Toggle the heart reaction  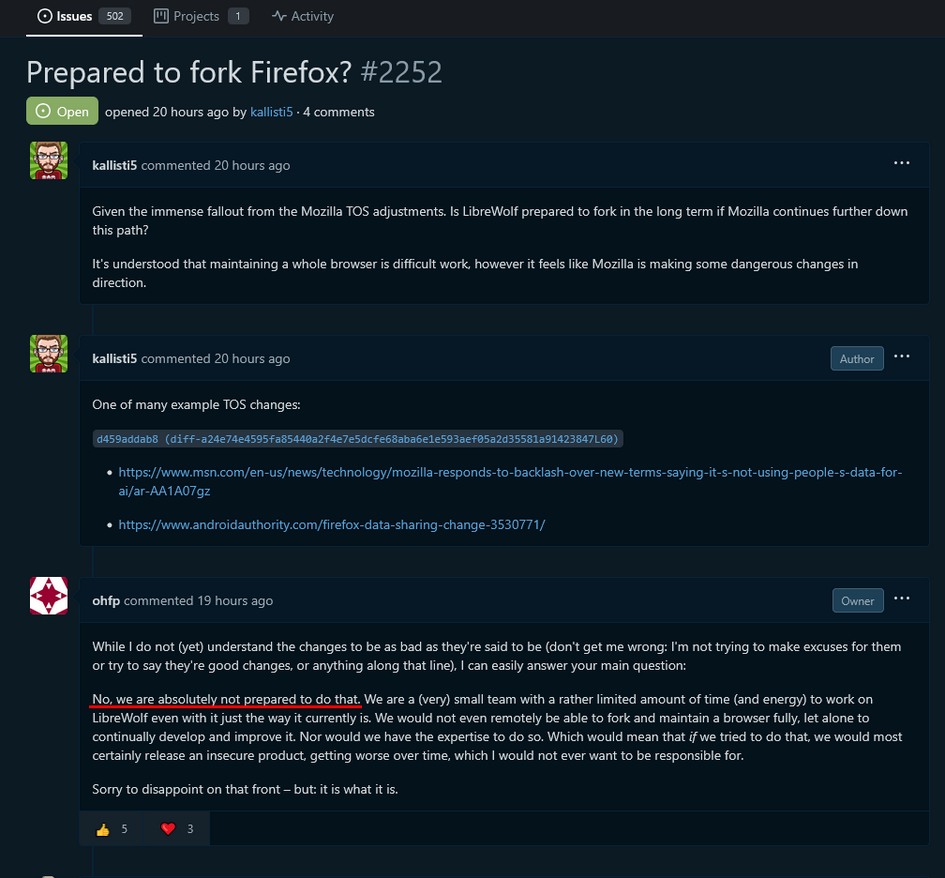[177, 829]
